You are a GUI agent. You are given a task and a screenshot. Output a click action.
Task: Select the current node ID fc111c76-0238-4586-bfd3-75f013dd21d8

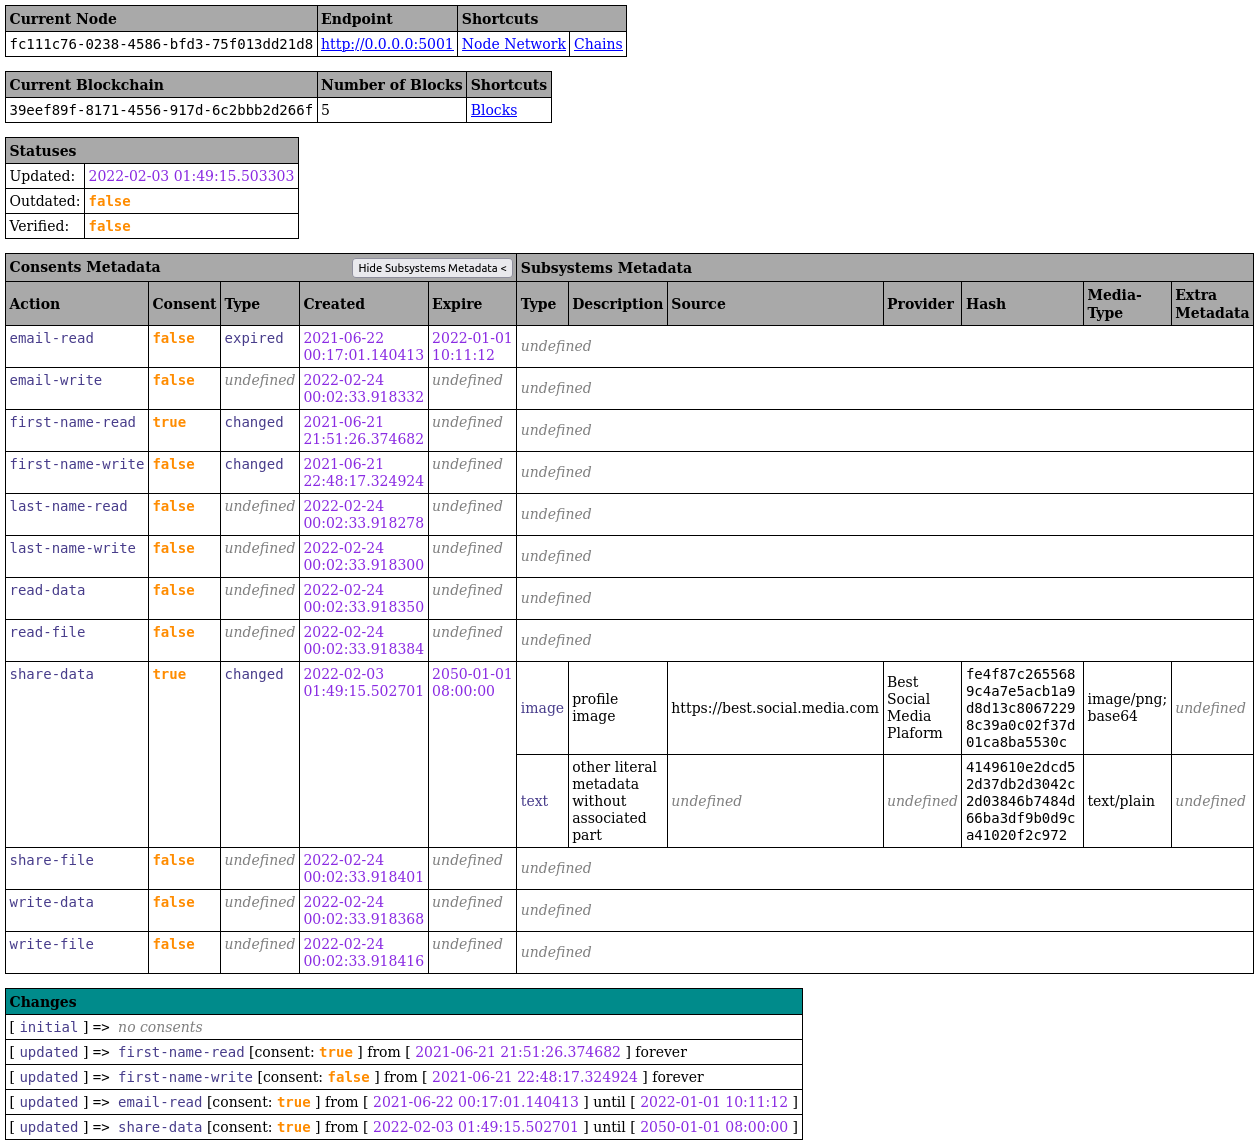click(161, 44)
